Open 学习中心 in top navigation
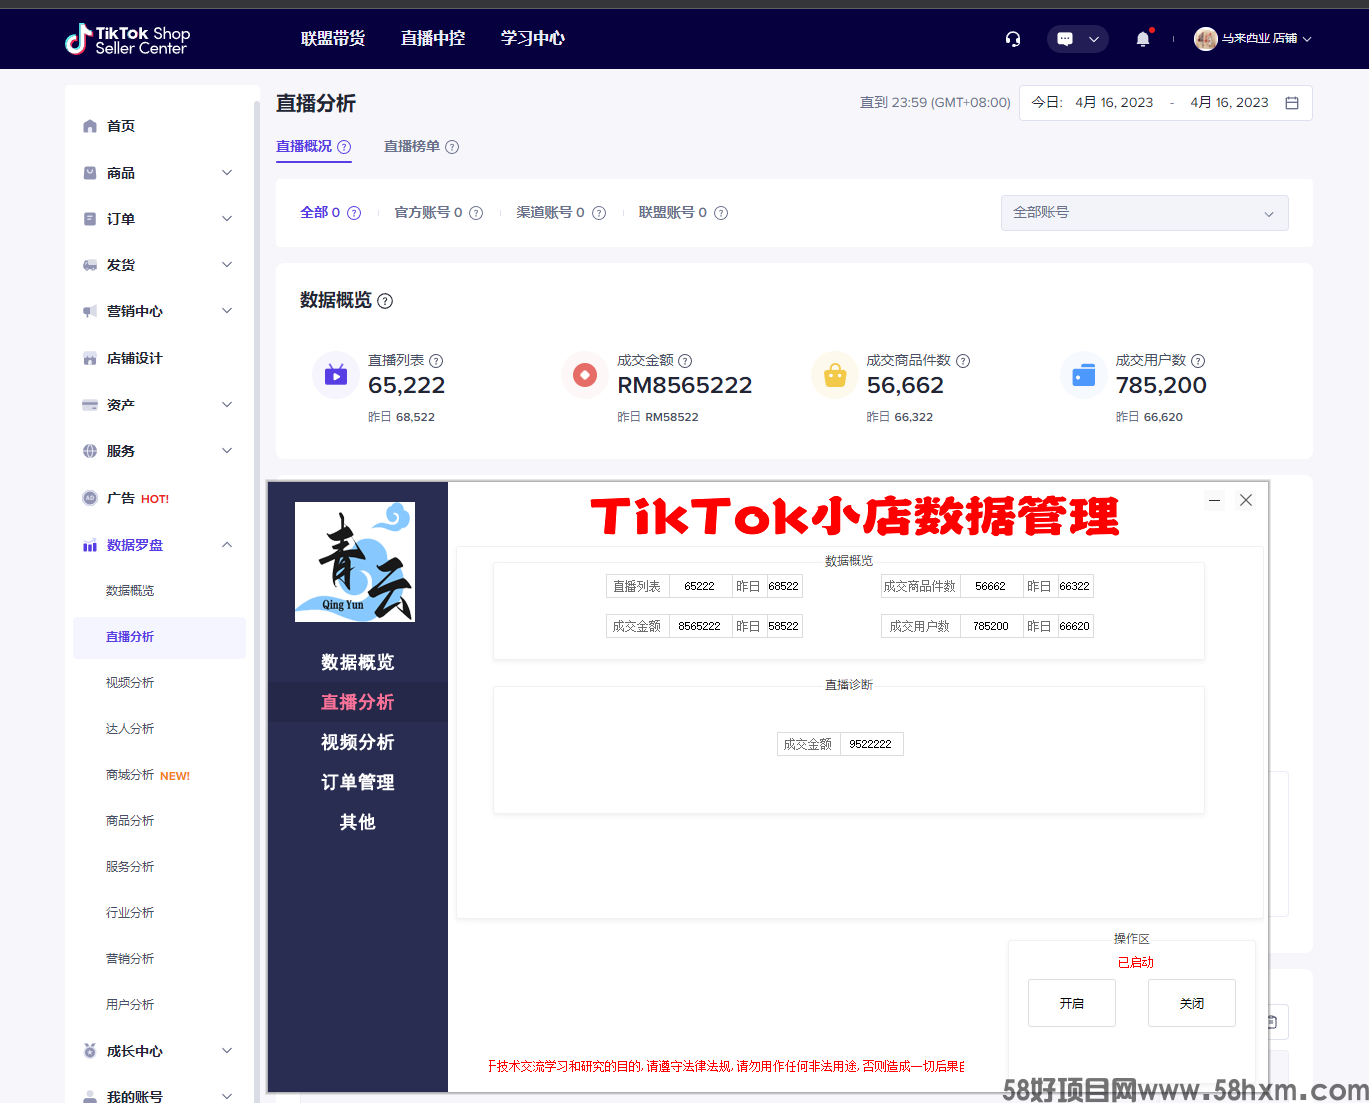Screen dimensions: 1369x1103 tap(533, 38)
